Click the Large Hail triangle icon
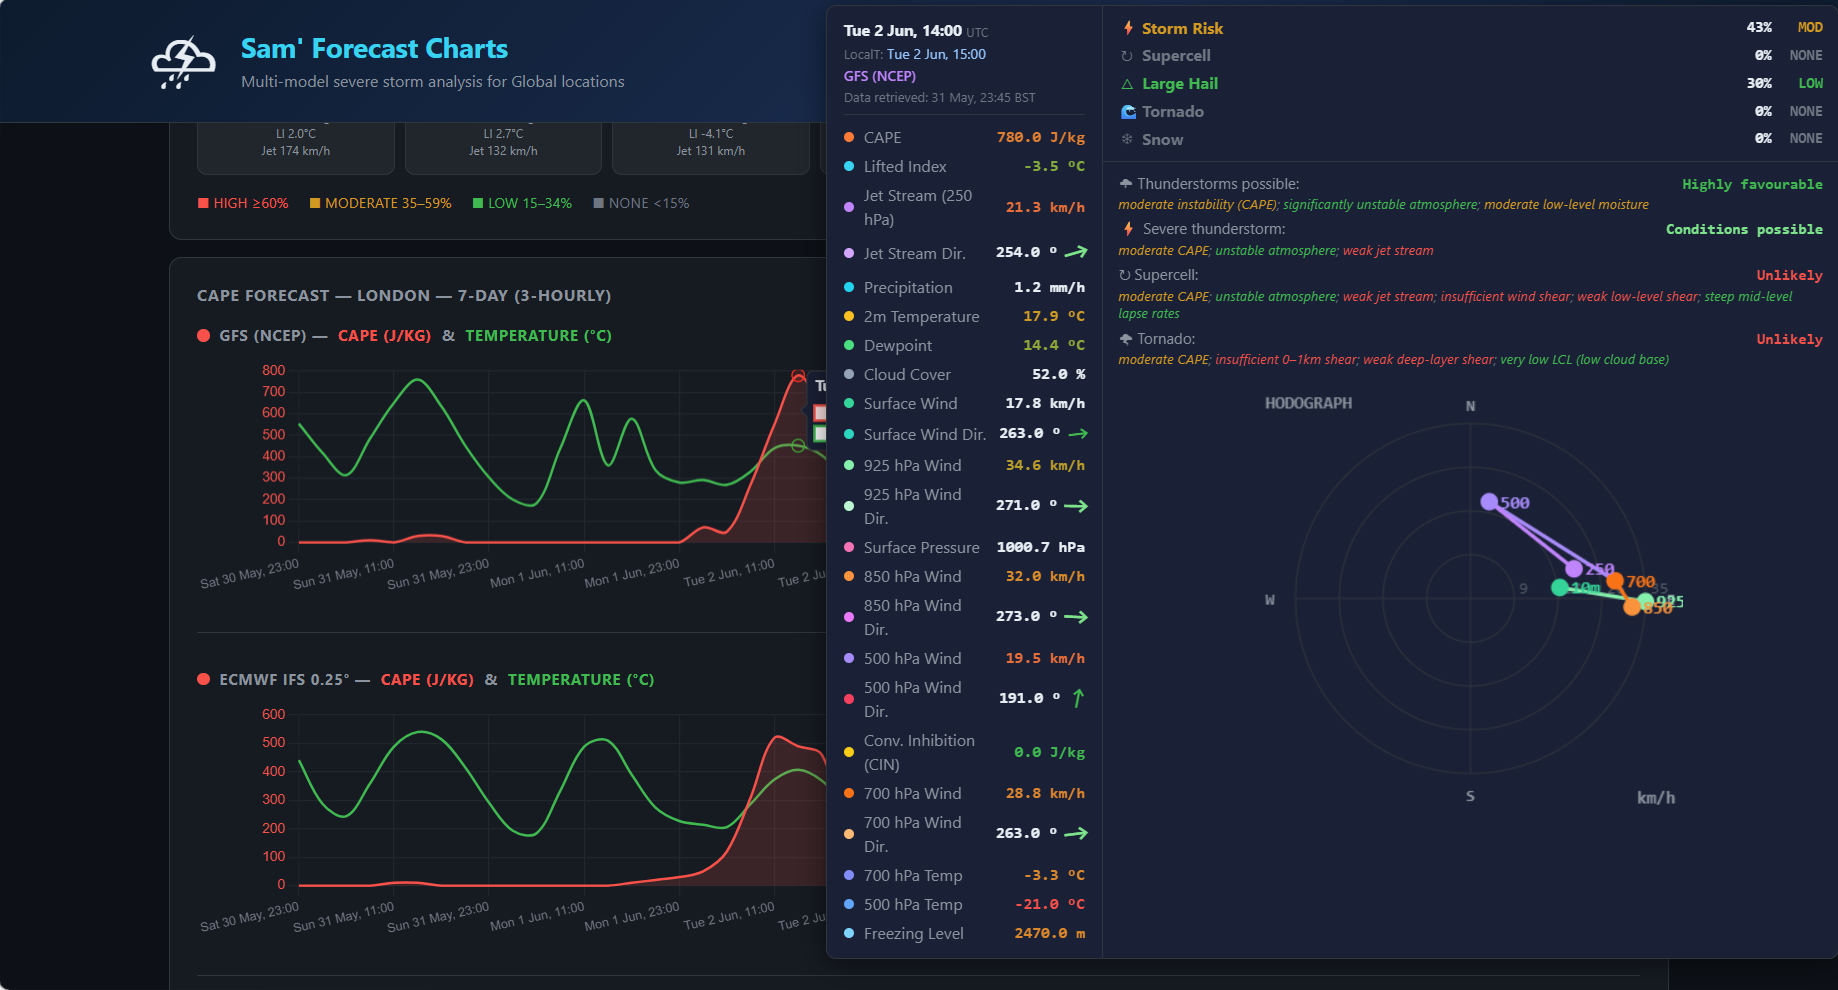The width and height of the screenshot is (1838, 990). point(1127,84)
